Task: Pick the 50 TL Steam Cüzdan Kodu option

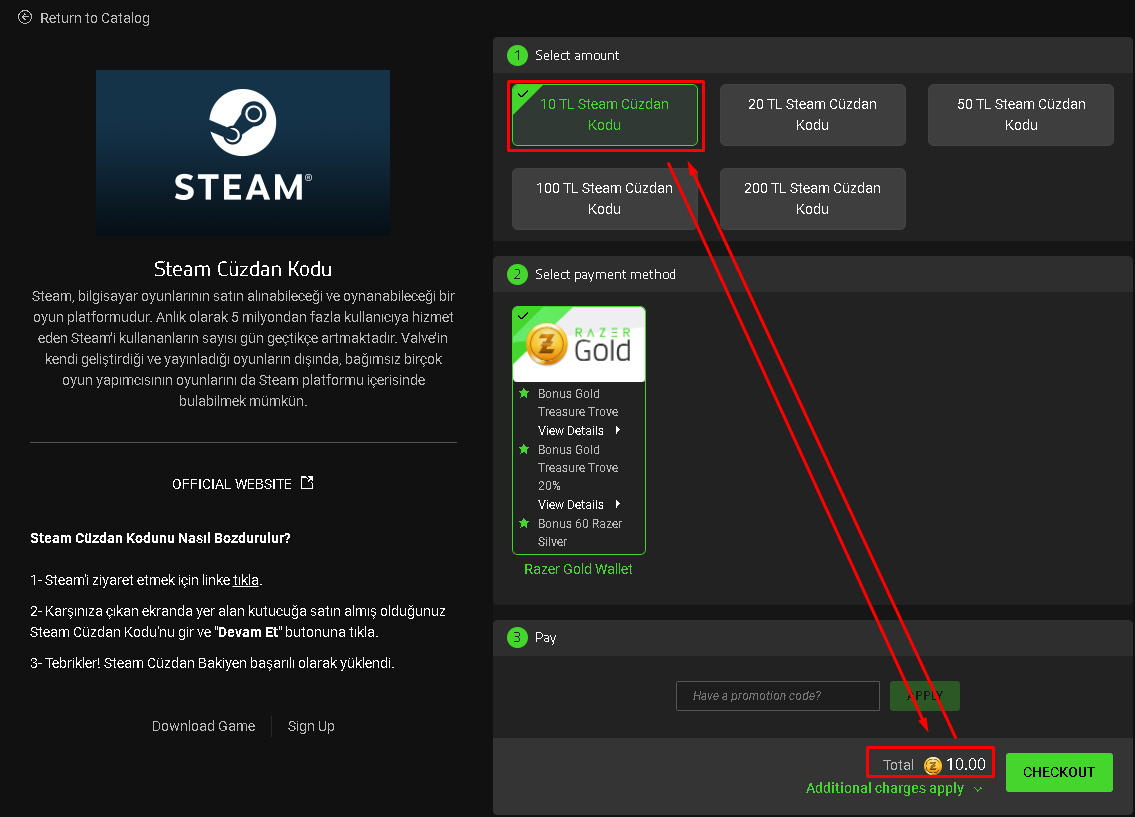Action: (x=1021, y=114)
